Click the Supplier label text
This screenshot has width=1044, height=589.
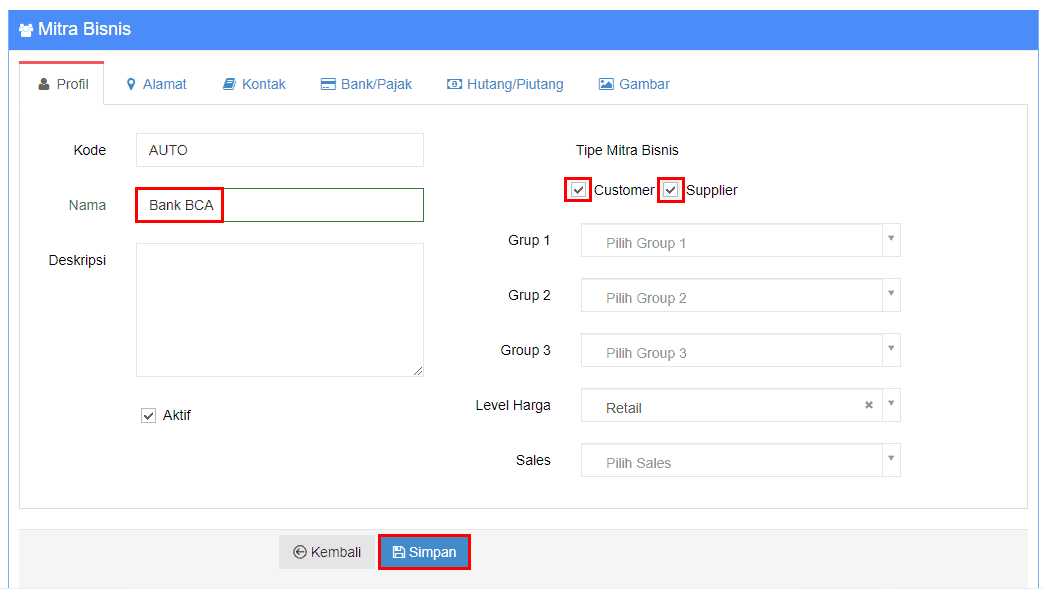click(712, 190)
